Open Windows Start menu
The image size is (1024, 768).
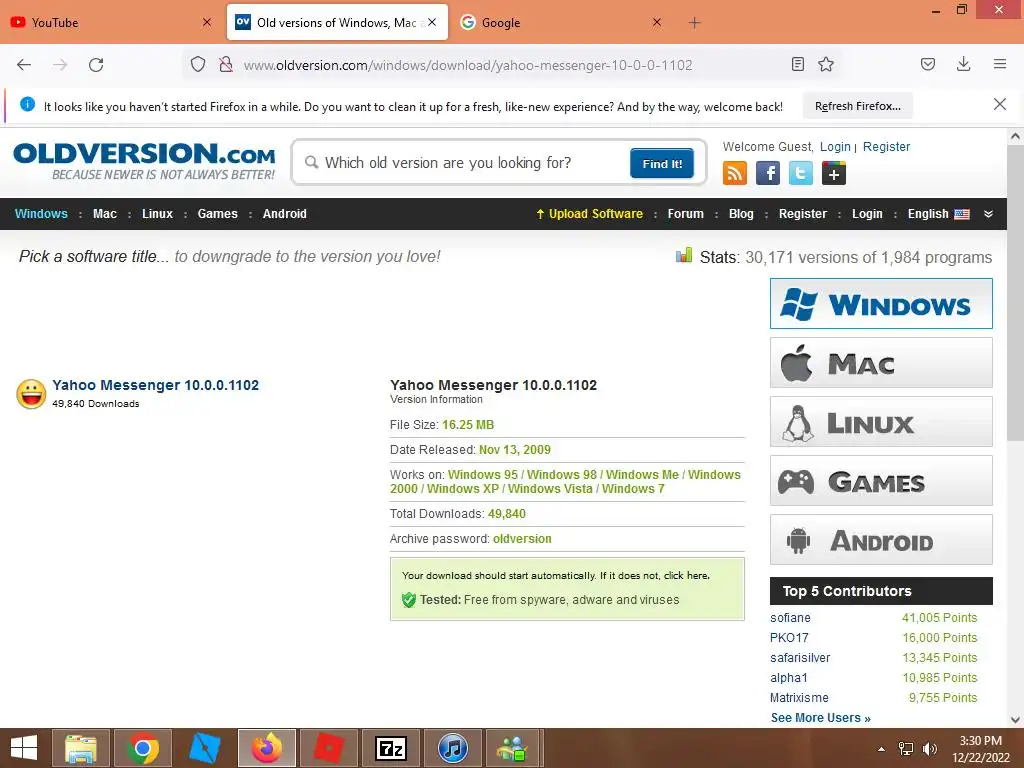coord(24,748)
